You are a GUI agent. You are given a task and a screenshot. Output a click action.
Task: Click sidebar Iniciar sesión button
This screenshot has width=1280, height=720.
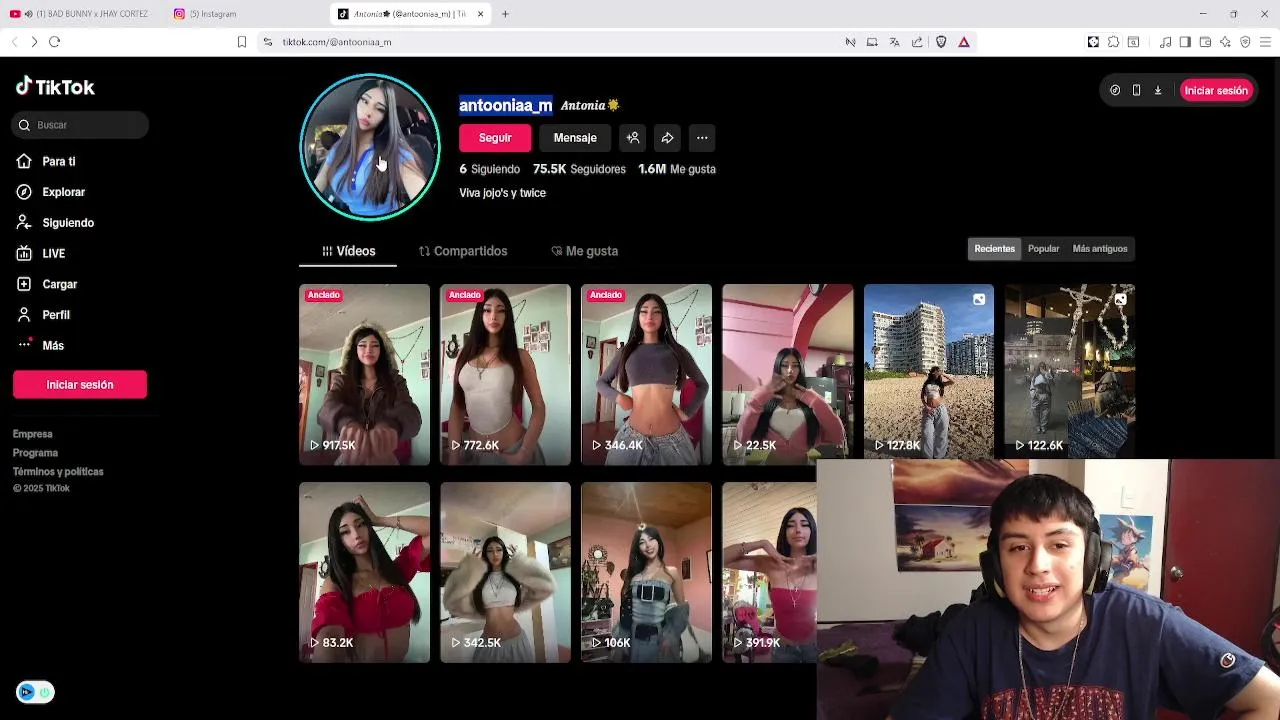point(80,385)
